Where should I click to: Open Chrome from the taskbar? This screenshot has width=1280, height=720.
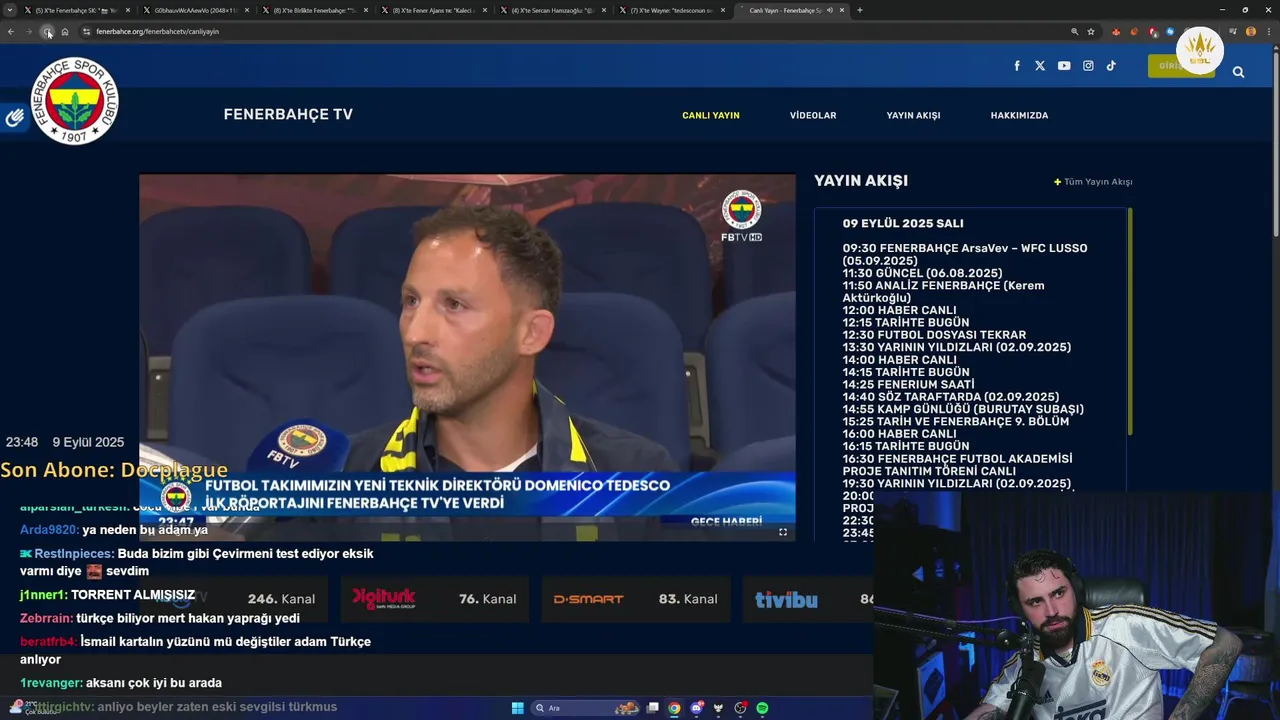[x=675, y=708]
